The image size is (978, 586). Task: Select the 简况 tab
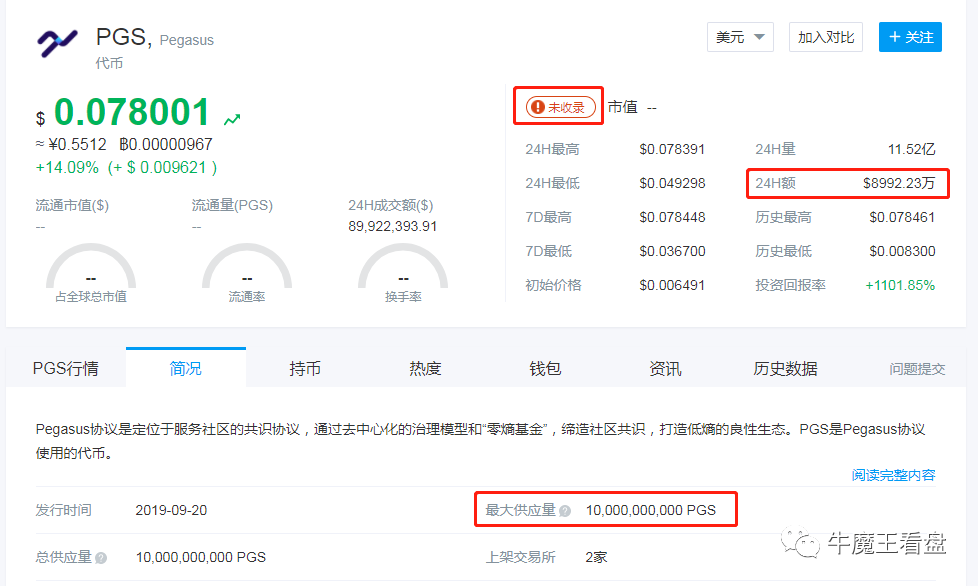(x=185, y=368)
